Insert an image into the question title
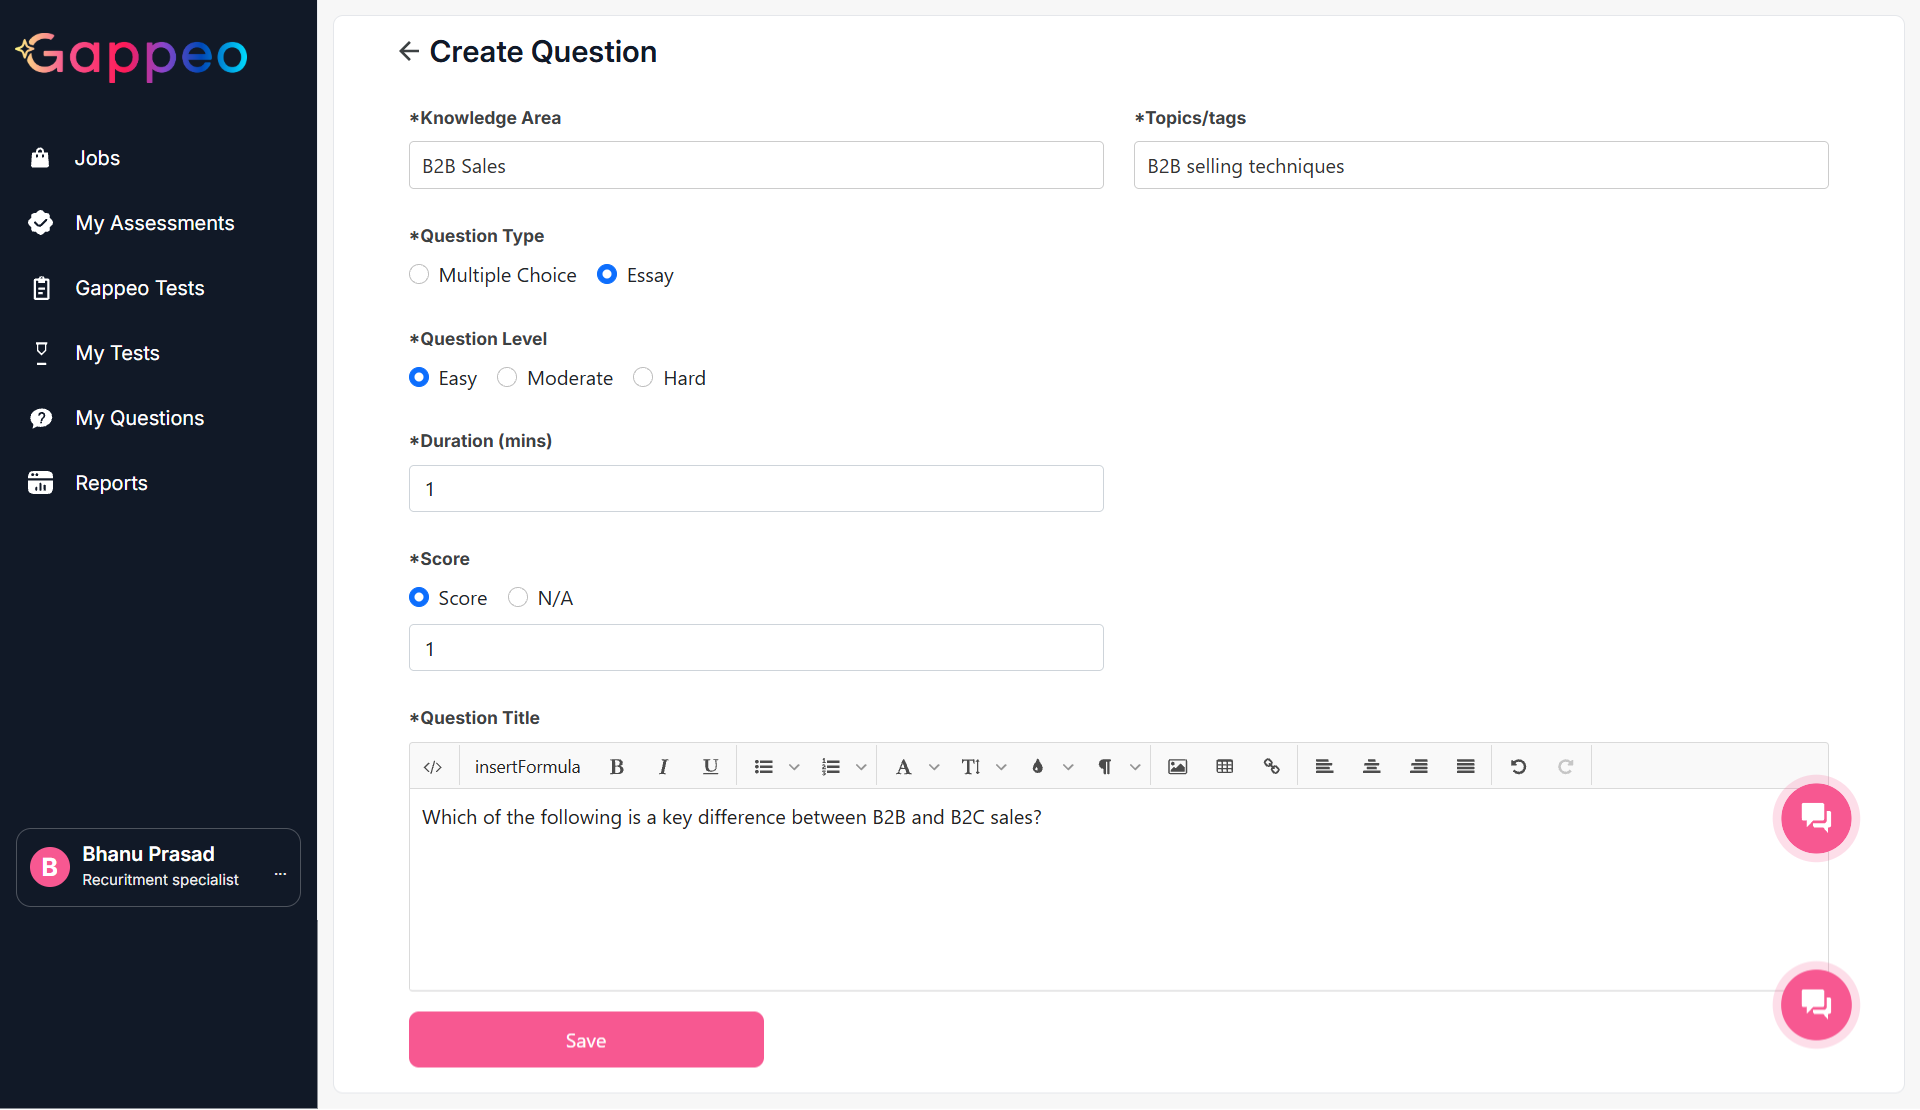 (1177, 767)
